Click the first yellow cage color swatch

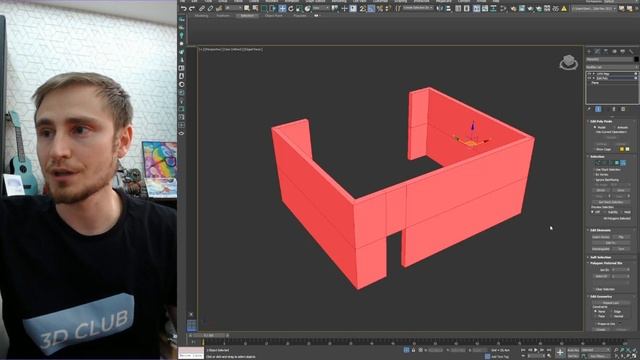point(622,149)
